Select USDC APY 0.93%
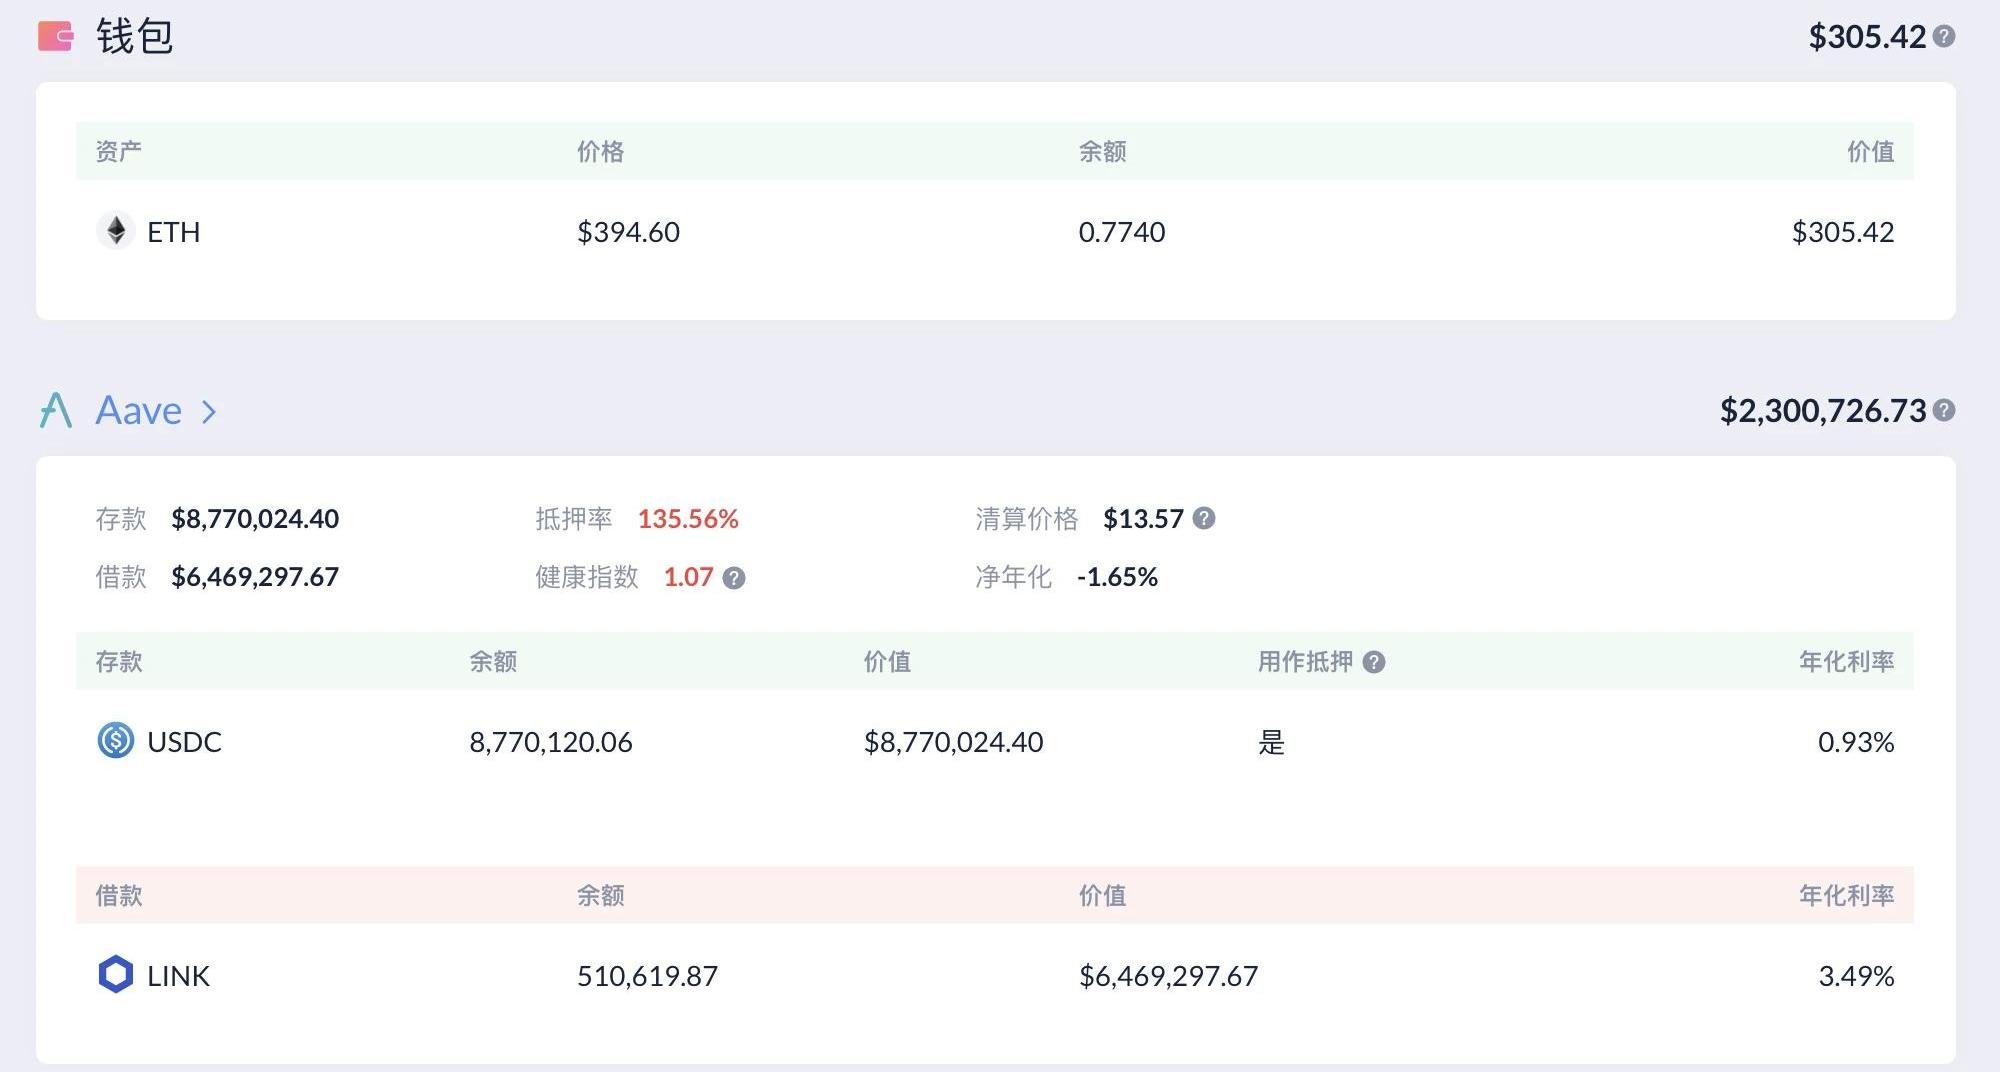2000x1072 pixels. click(1856, 742)
